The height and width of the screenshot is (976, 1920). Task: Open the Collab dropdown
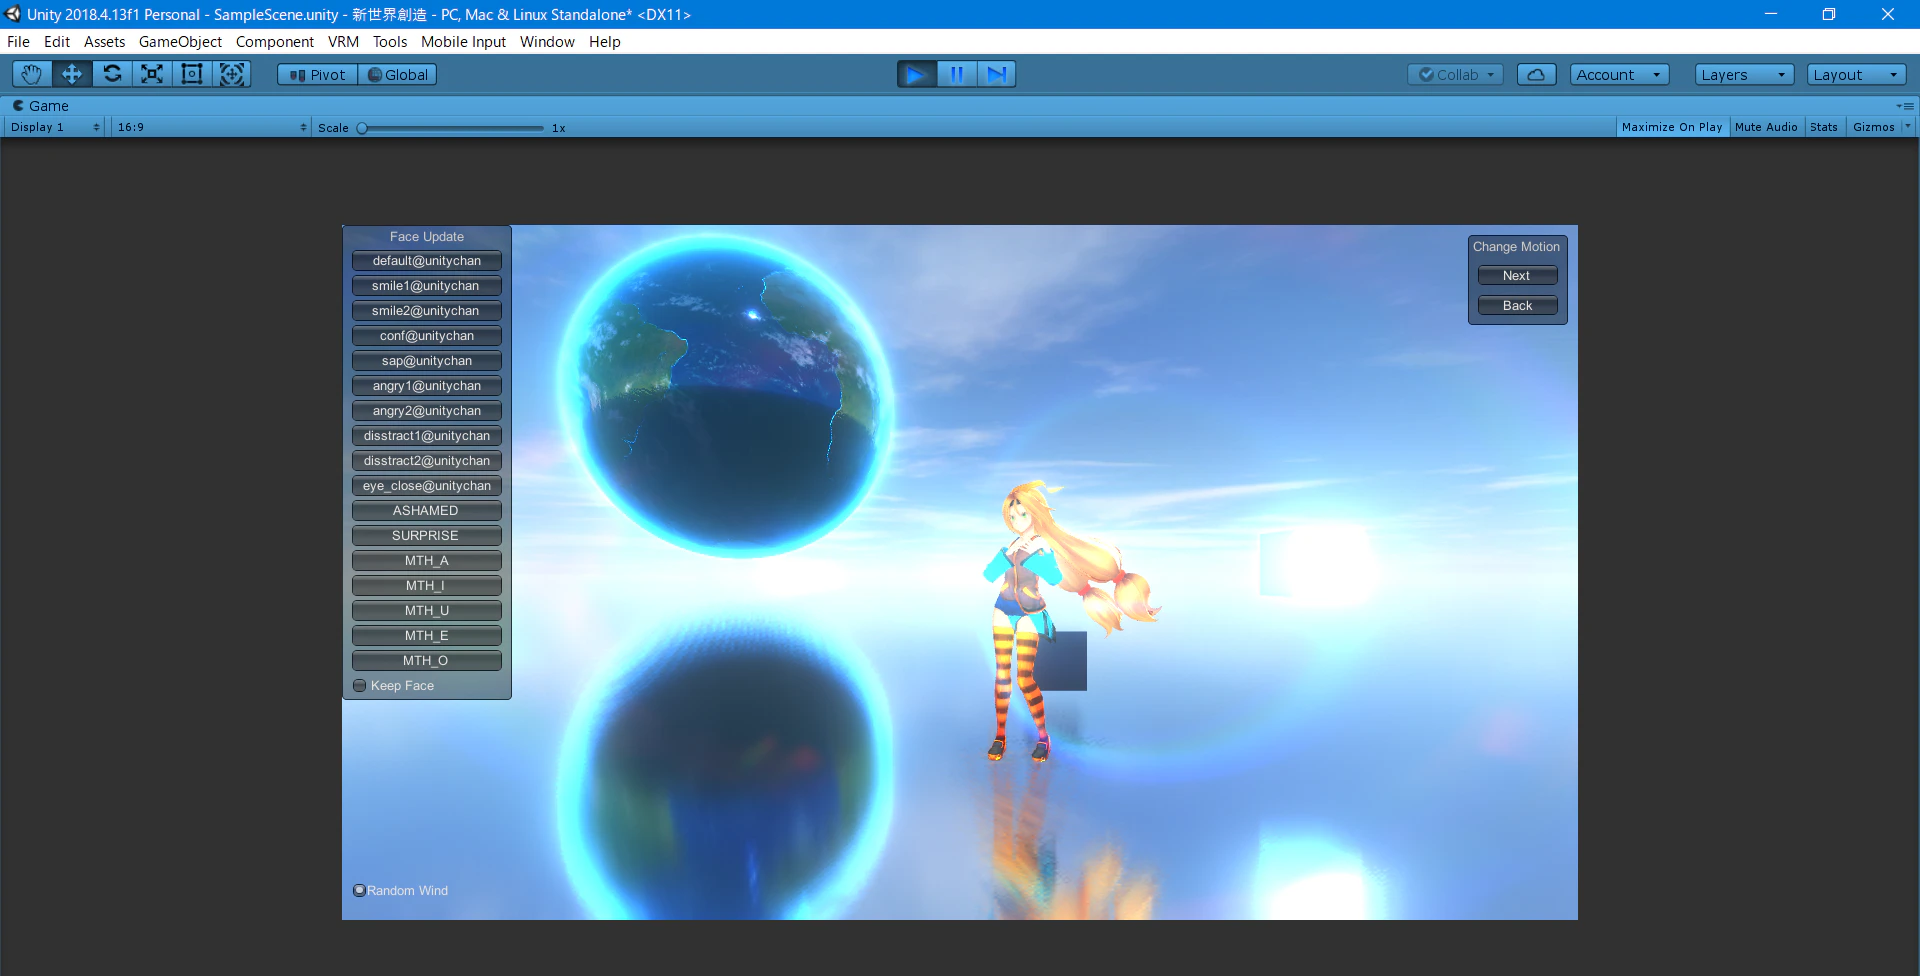pyautogui.click(x=1455, y=75)
